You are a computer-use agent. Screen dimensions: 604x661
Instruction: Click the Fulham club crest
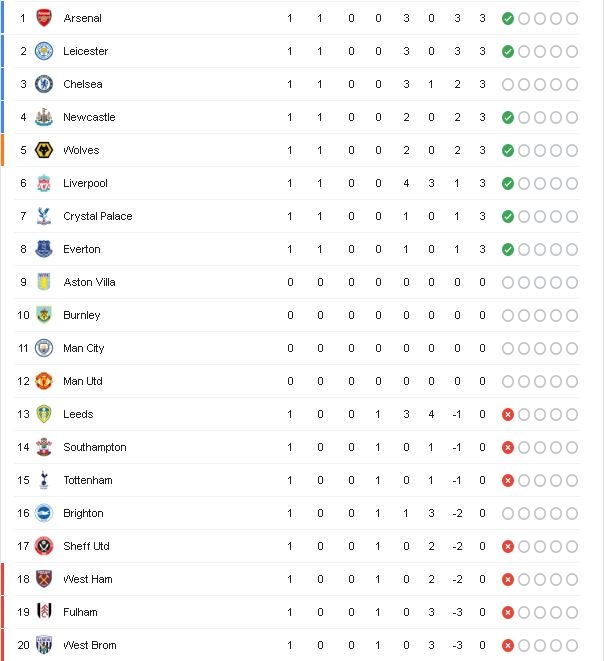click(x=44, y=612)
